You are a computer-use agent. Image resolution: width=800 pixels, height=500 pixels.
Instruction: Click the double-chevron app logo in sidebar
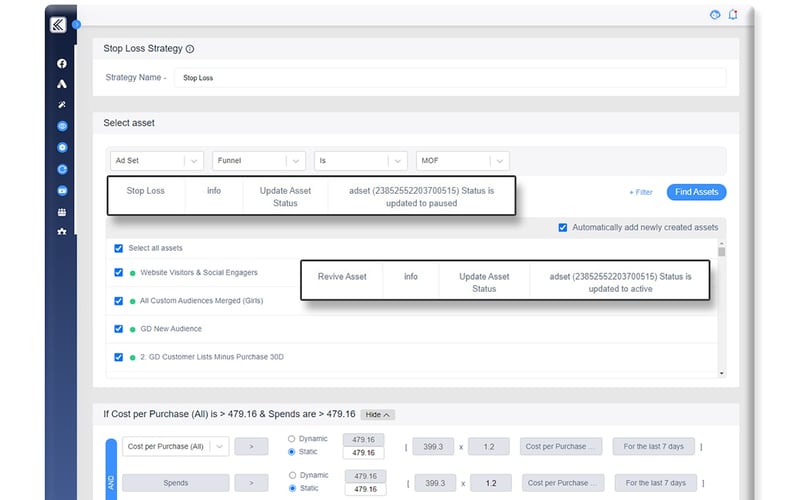[58, 24]
